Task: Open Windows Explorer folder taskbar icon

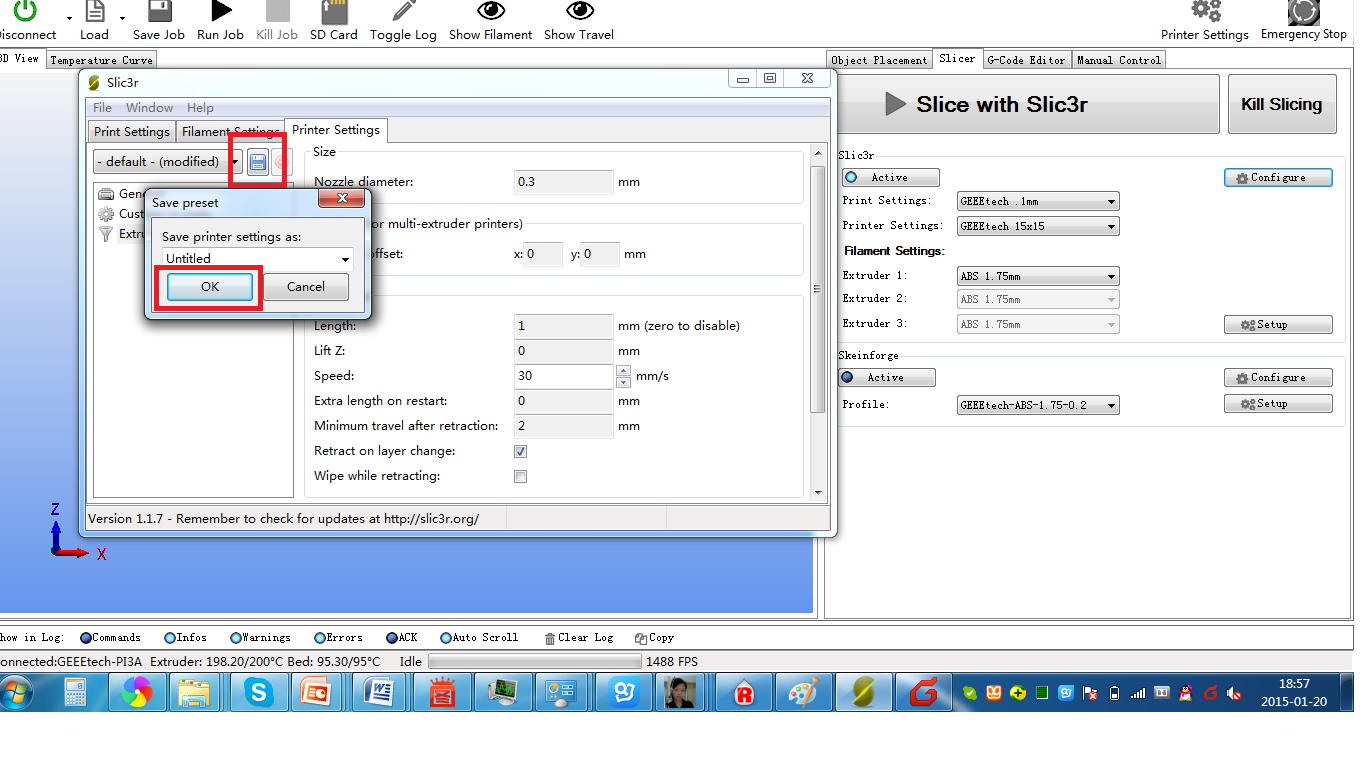Action: 193,692
